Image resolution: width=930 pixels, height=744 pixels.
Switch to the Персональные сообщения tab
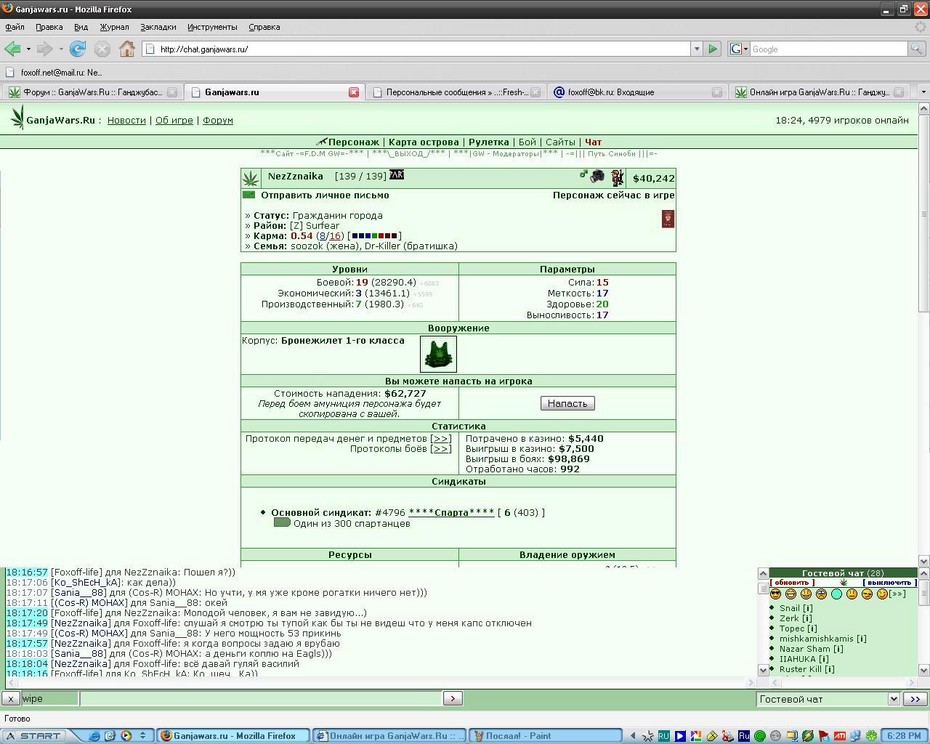[x=456, y=92]
